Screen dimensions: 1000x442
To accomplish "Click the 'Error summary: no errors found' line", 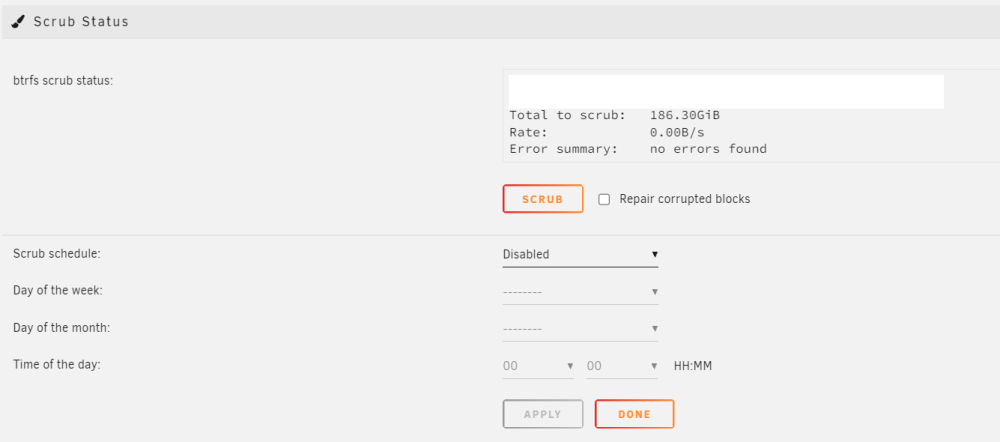I will coord(638,149).
